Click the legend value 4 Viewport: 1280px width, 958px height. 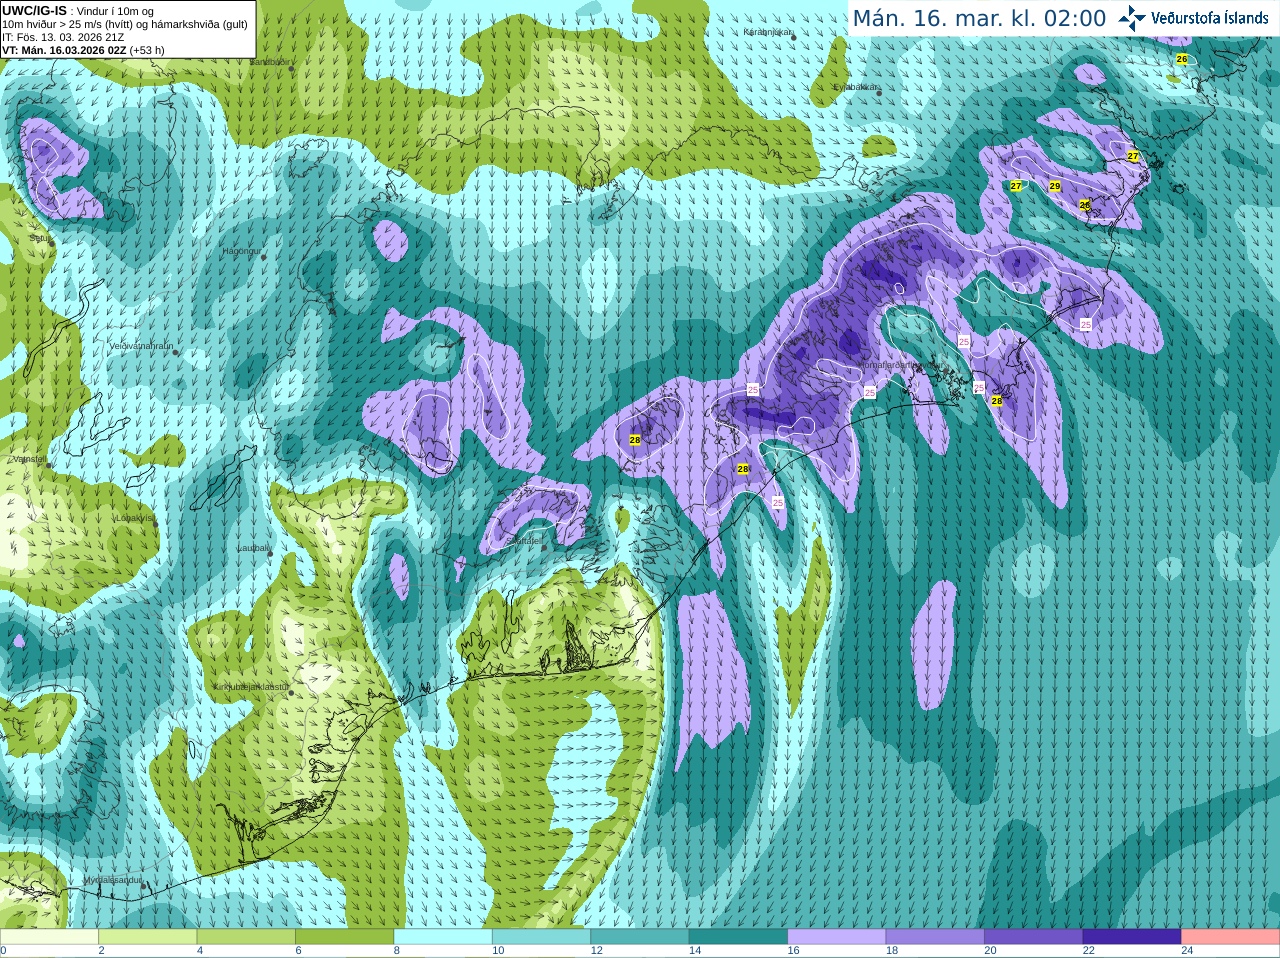(200, 951)
